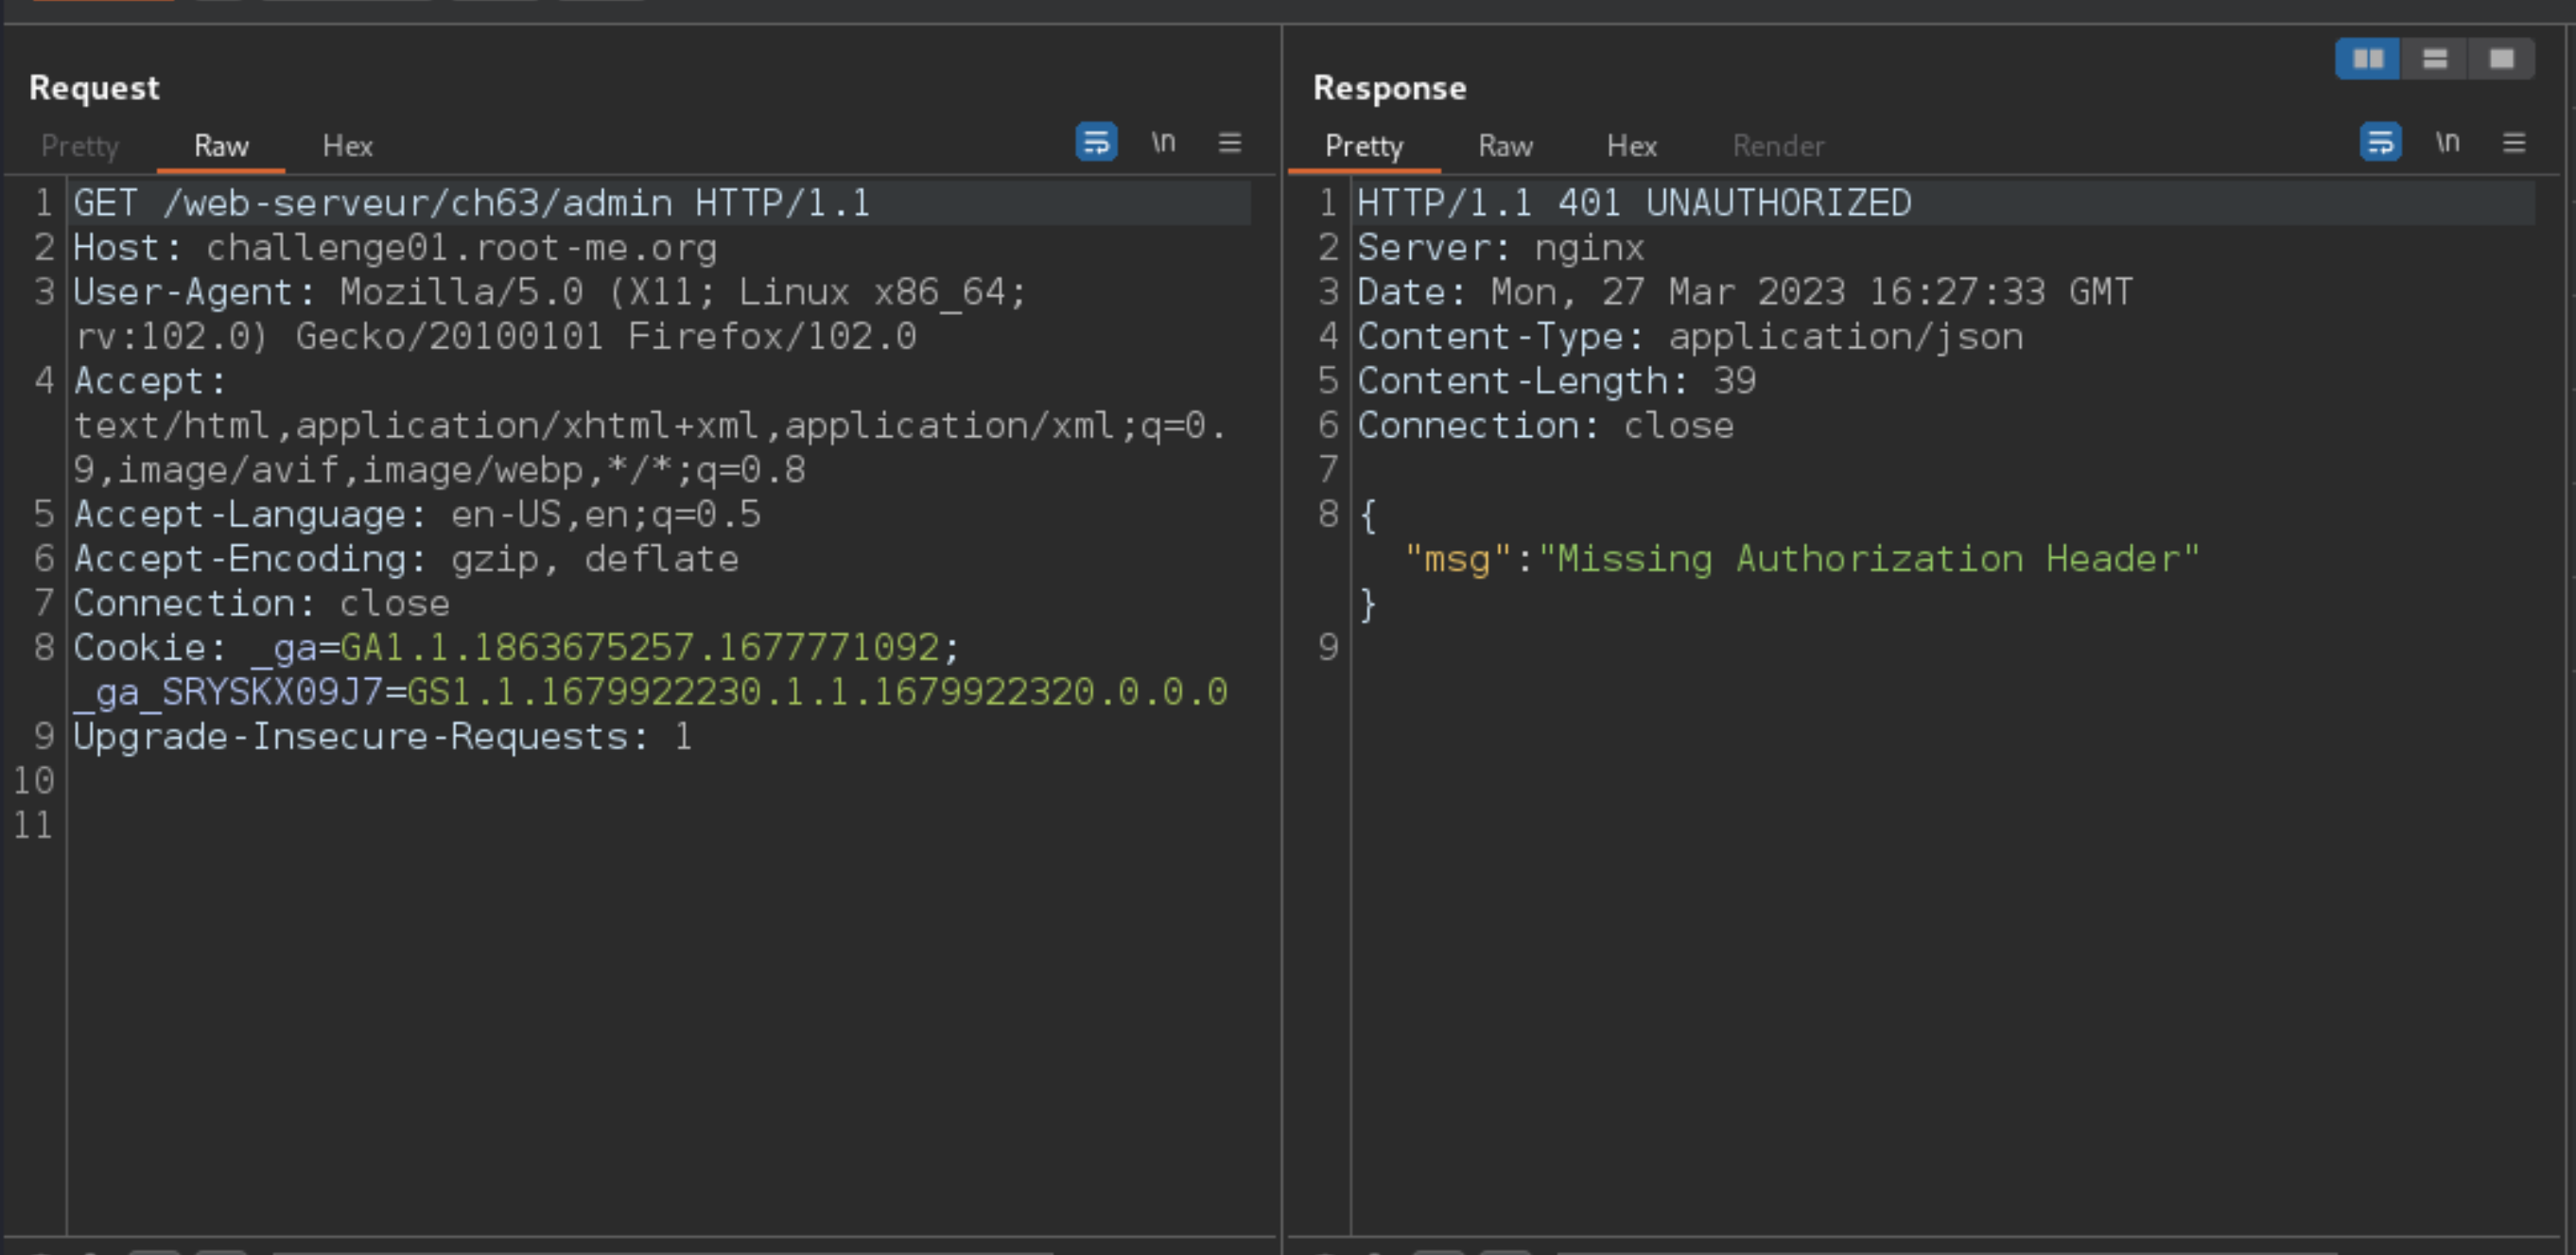Place cursor on empty request line 11

(x=660, y=825)
